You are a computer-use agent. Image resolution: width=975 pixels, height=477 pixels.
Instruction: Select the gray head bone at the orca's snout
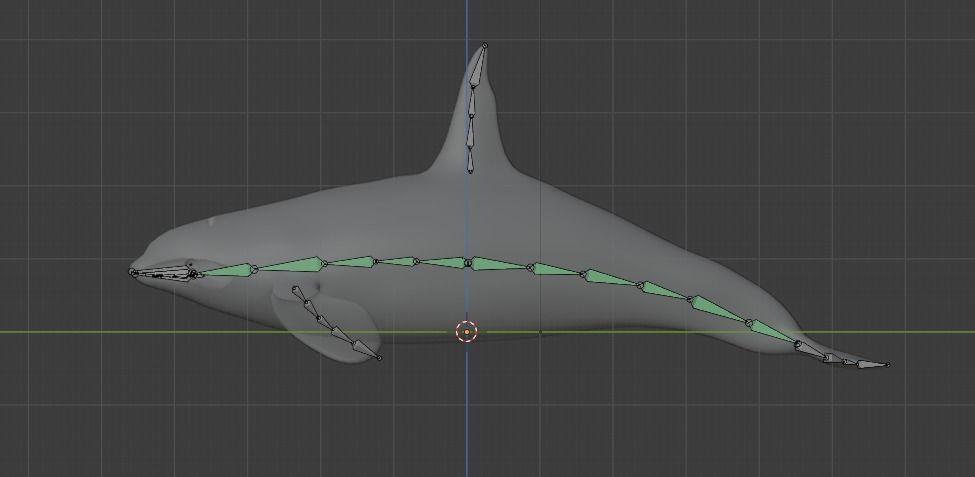[163, 273]
